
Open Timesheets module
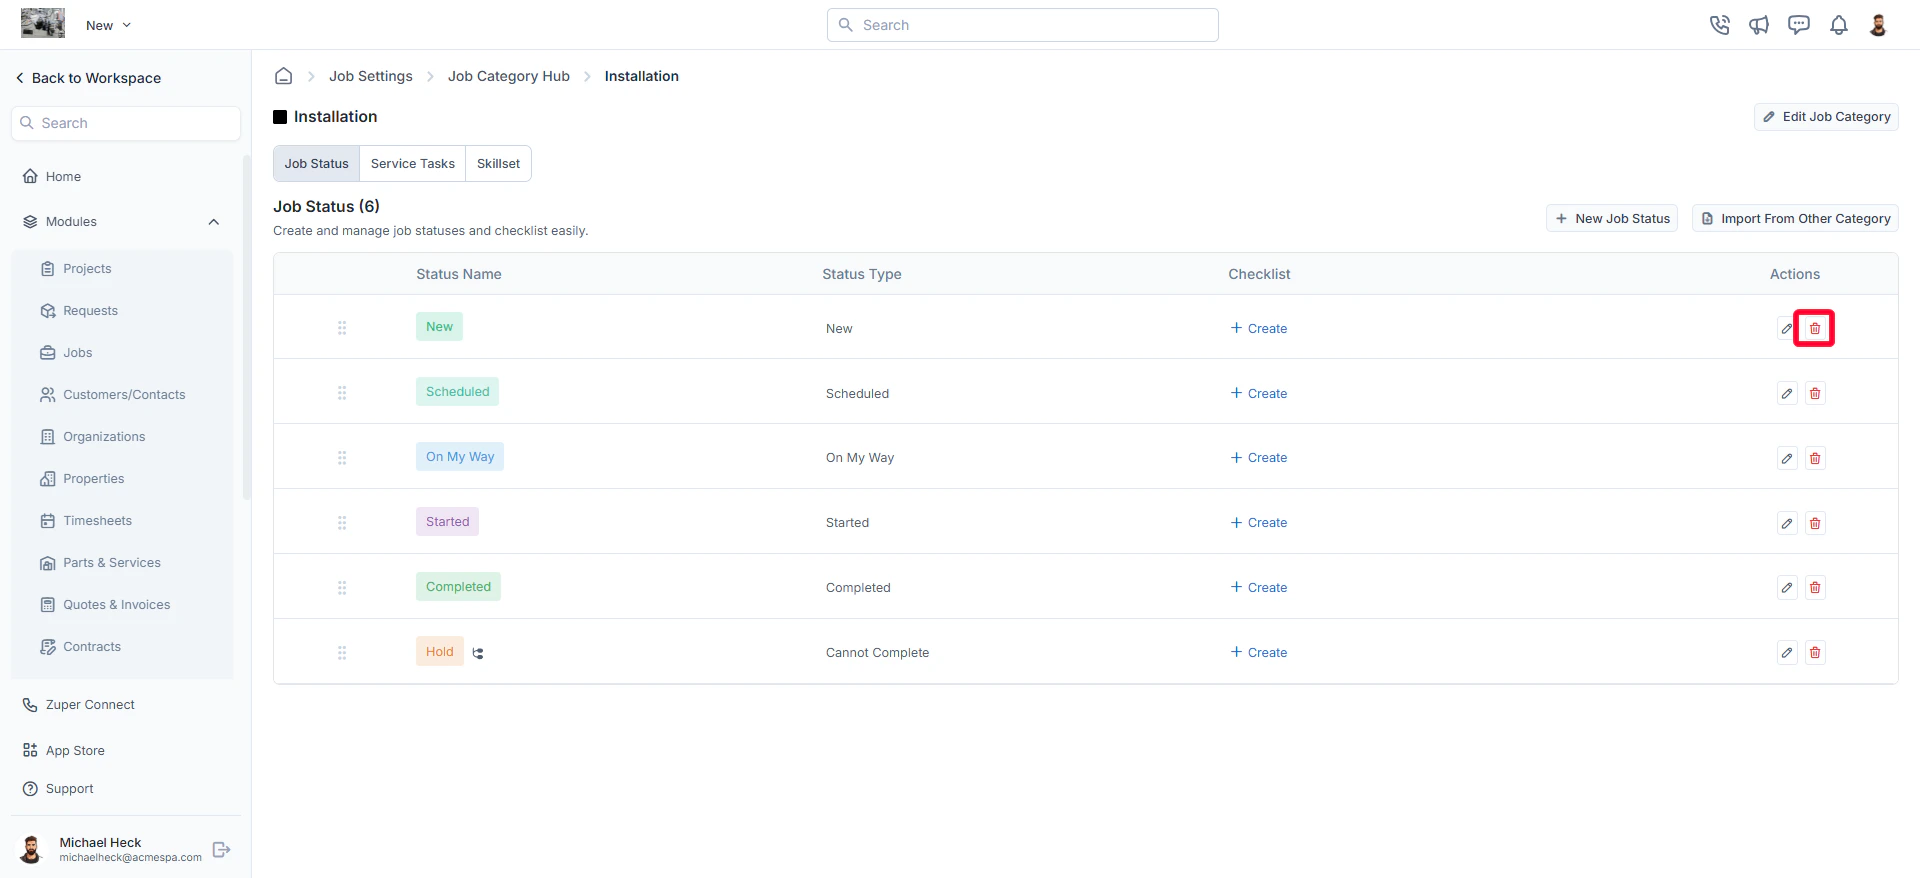[x=86, y=521]
